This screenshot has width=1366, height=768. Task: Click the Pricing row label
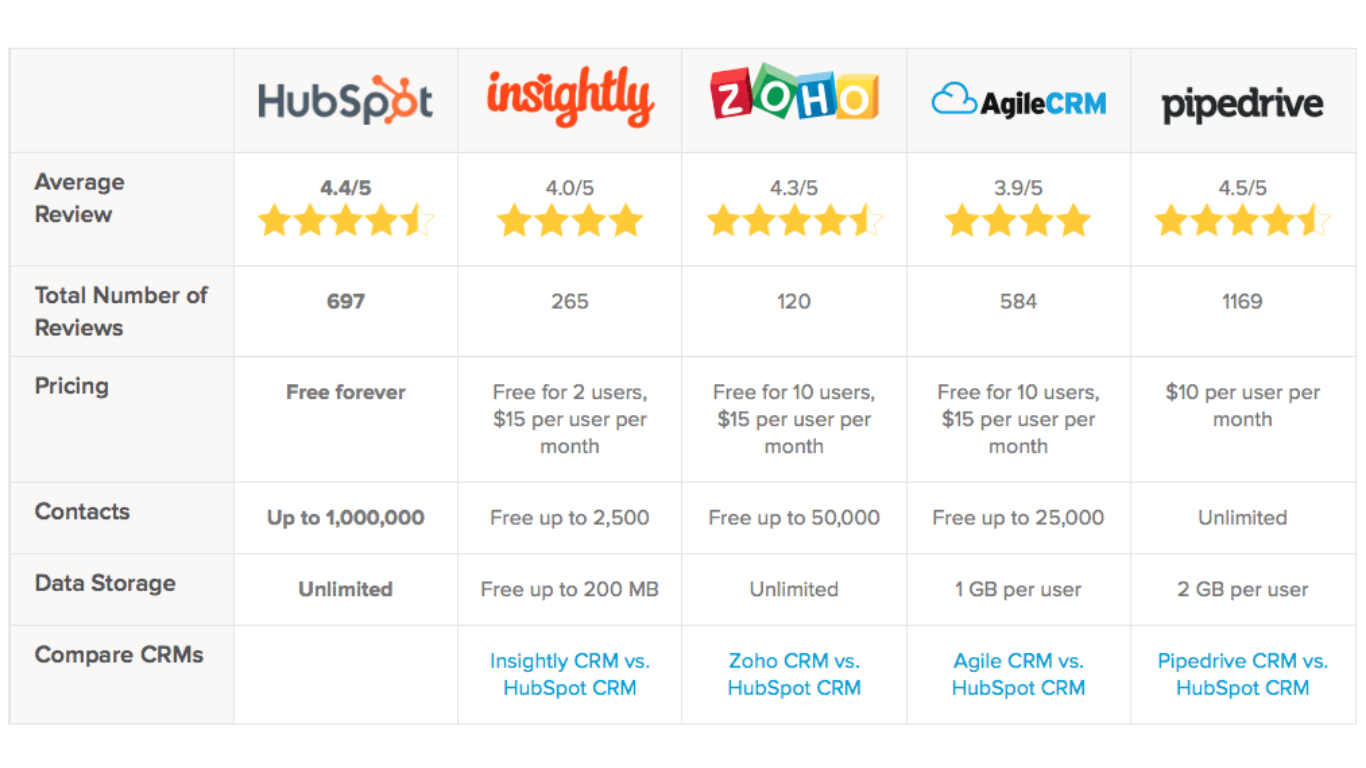71,386
